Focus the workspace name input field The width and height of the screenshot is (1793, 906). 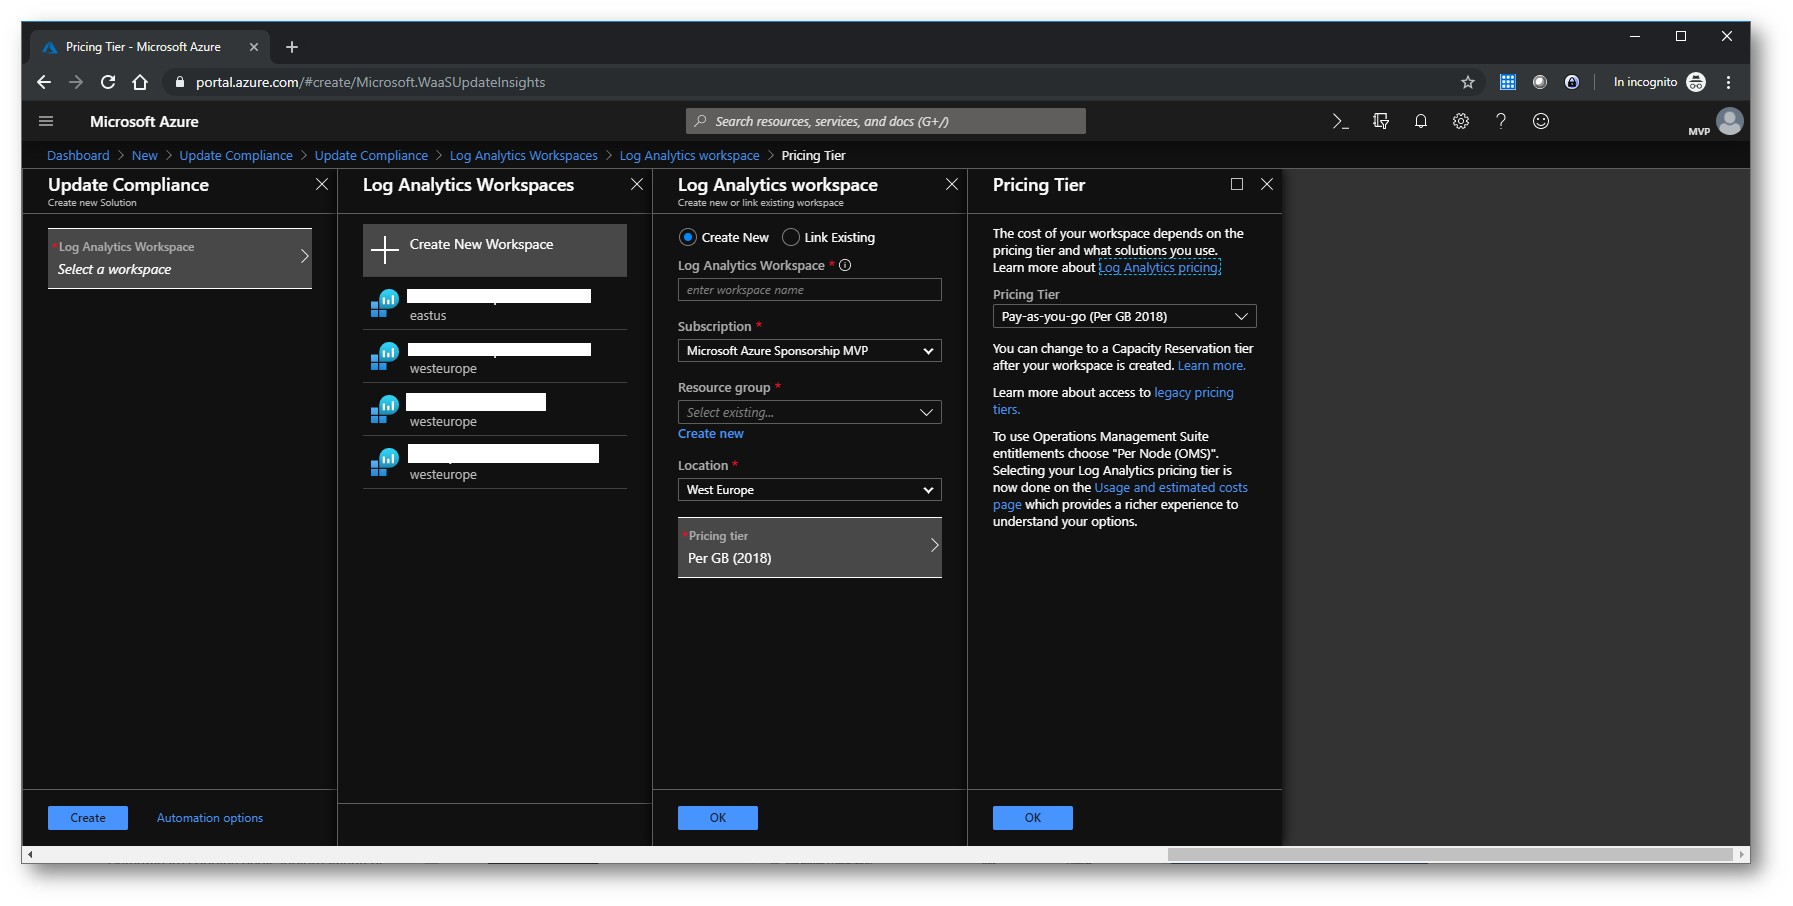coord(810,290)
